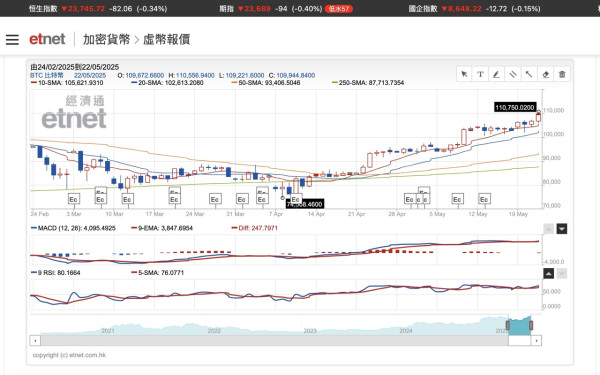Grab the left range handle in navigator
The height and width of the screenshot is (375, 600).
(x=508, y=325)
